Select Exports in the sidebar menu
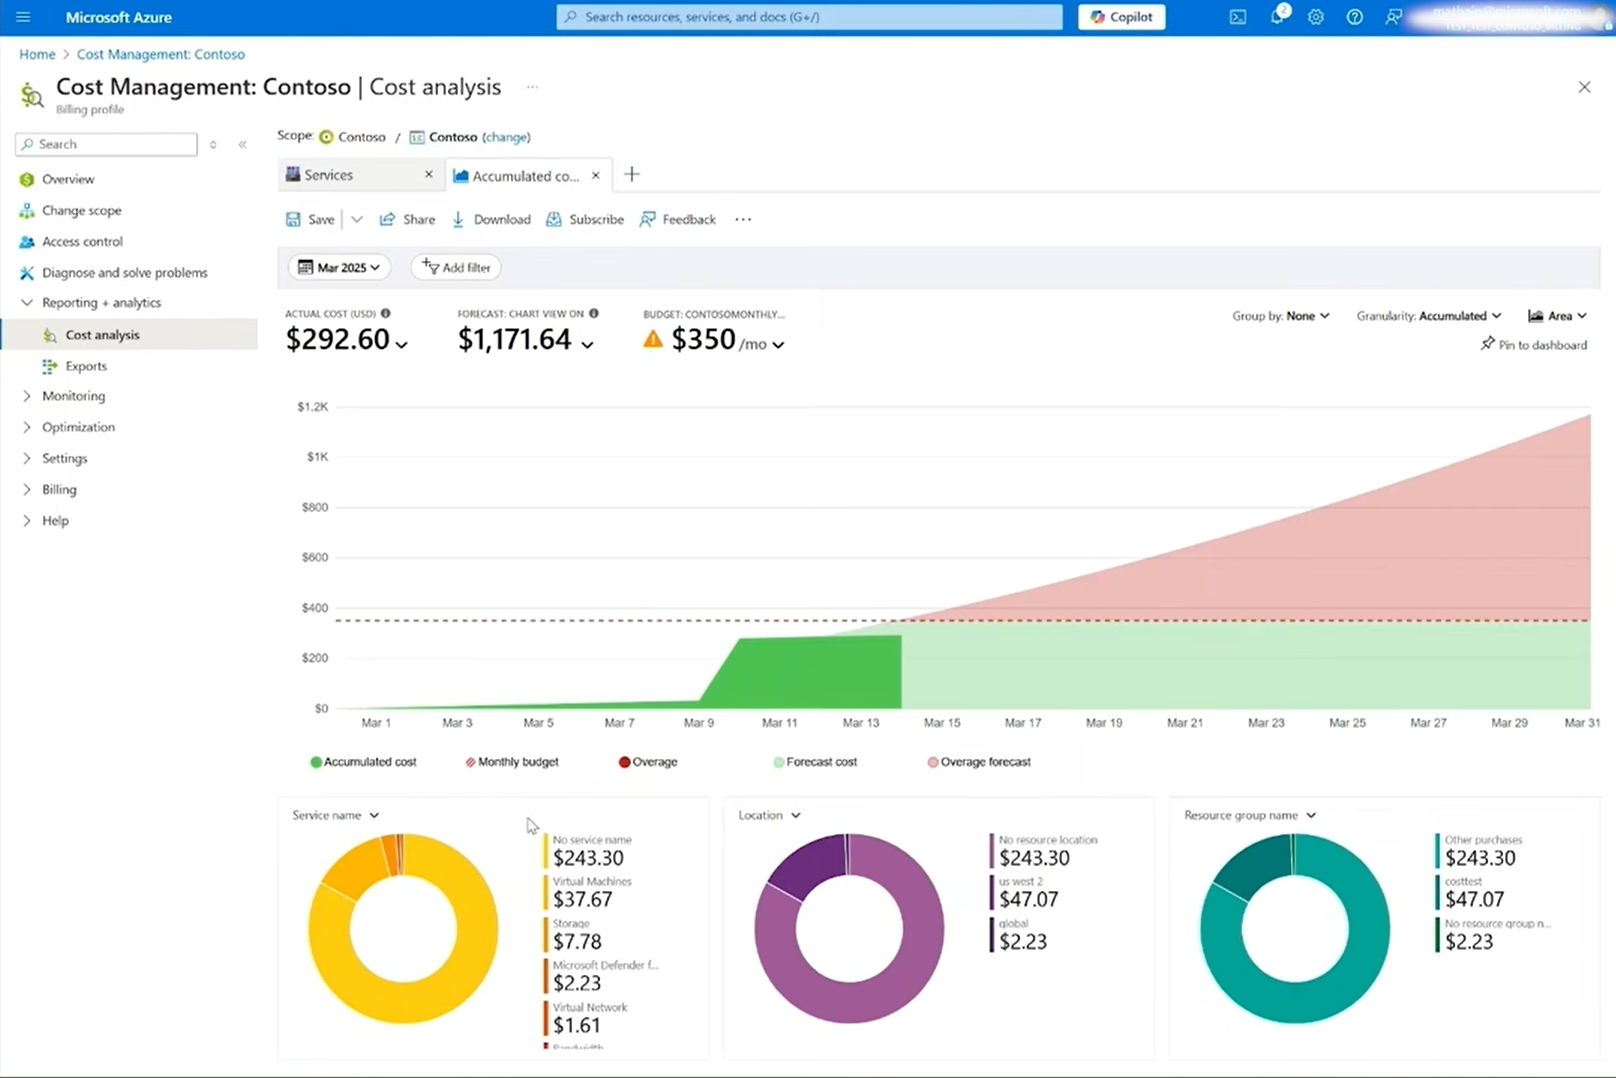This screenshot has width=1616, height=1078. [86, 366]
